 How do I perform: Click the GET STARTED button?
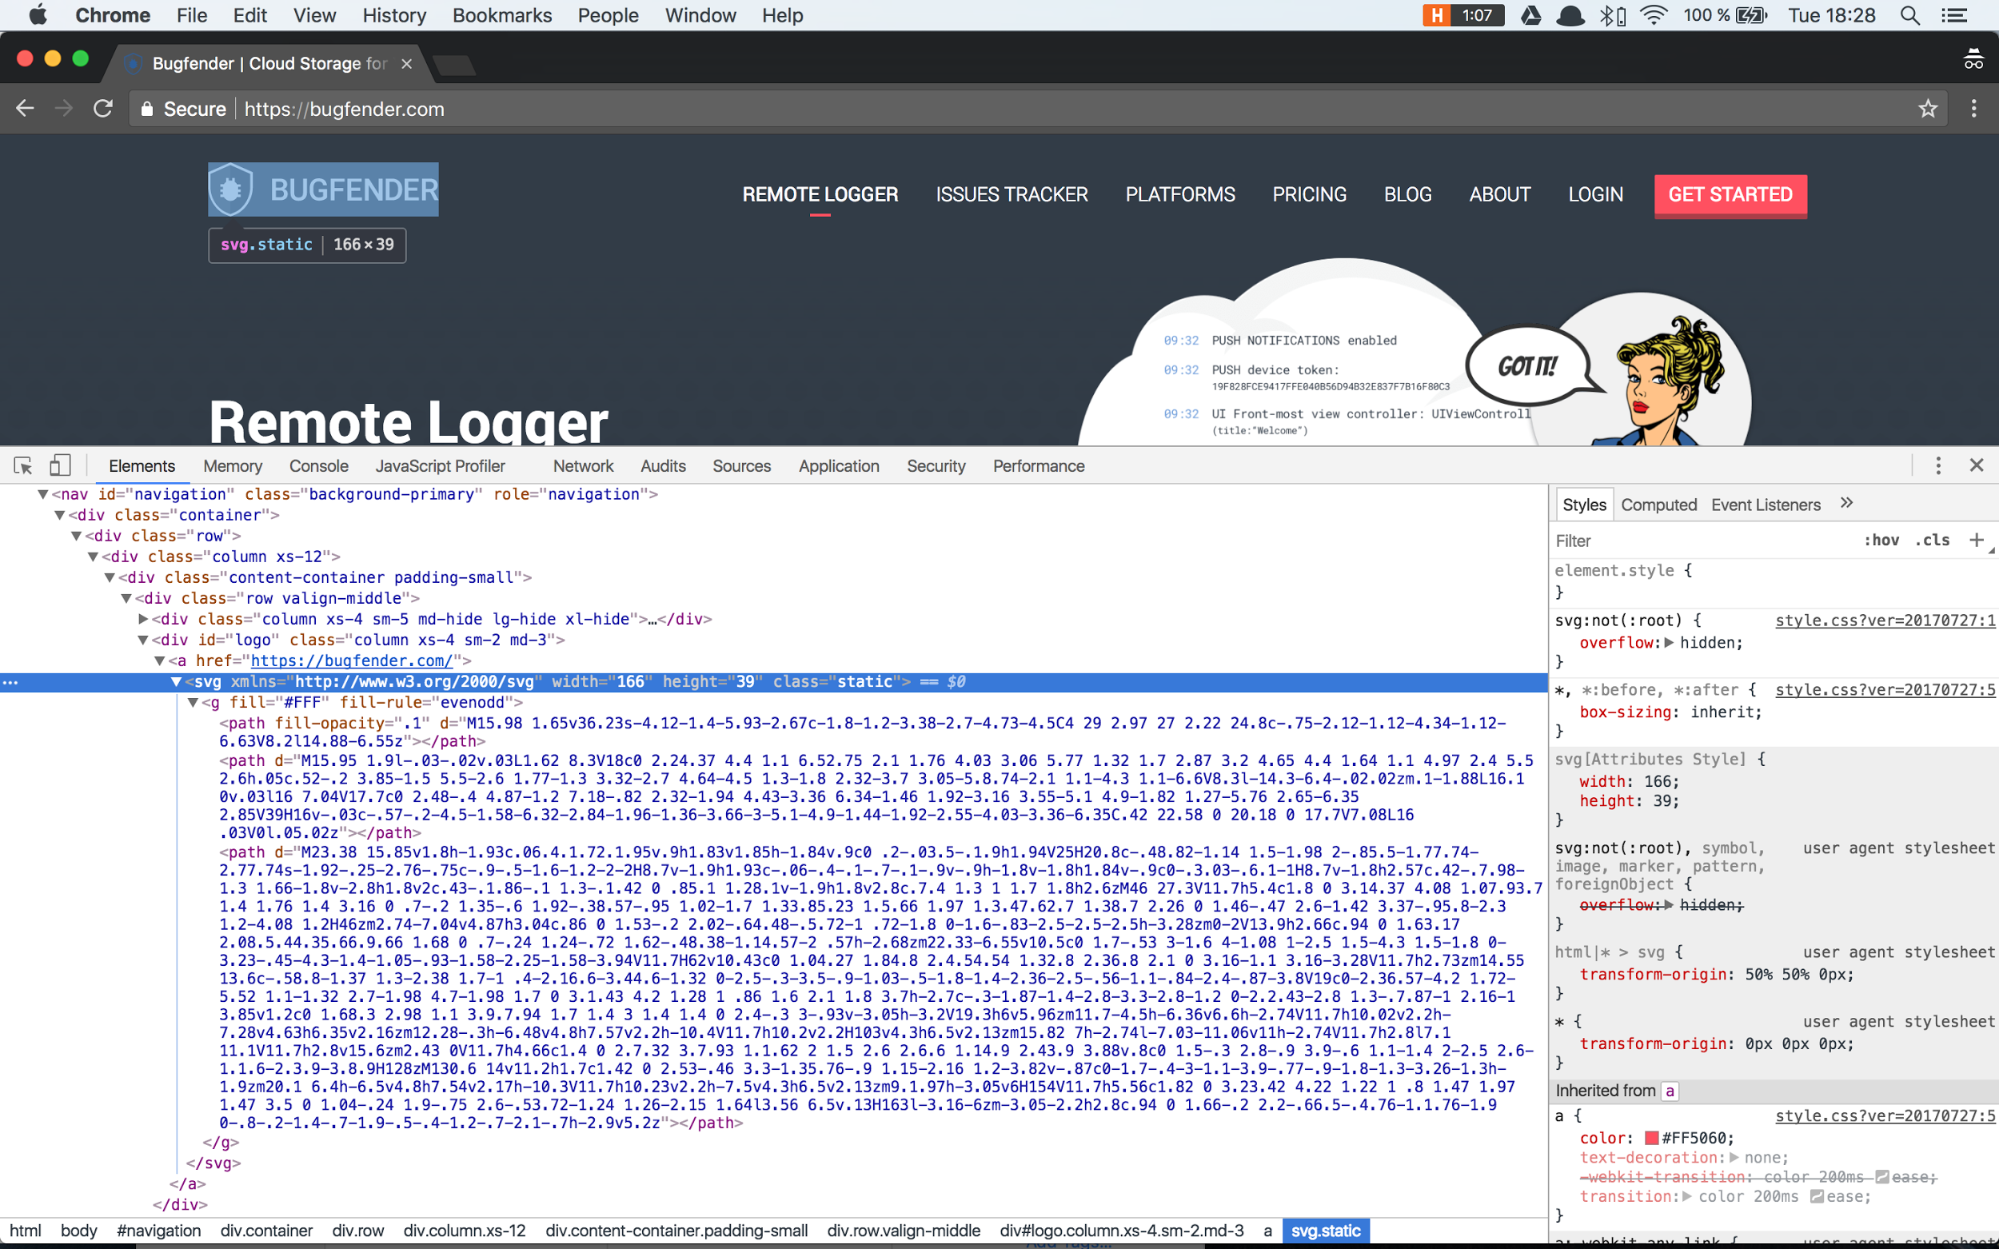tap(1730, 195)
